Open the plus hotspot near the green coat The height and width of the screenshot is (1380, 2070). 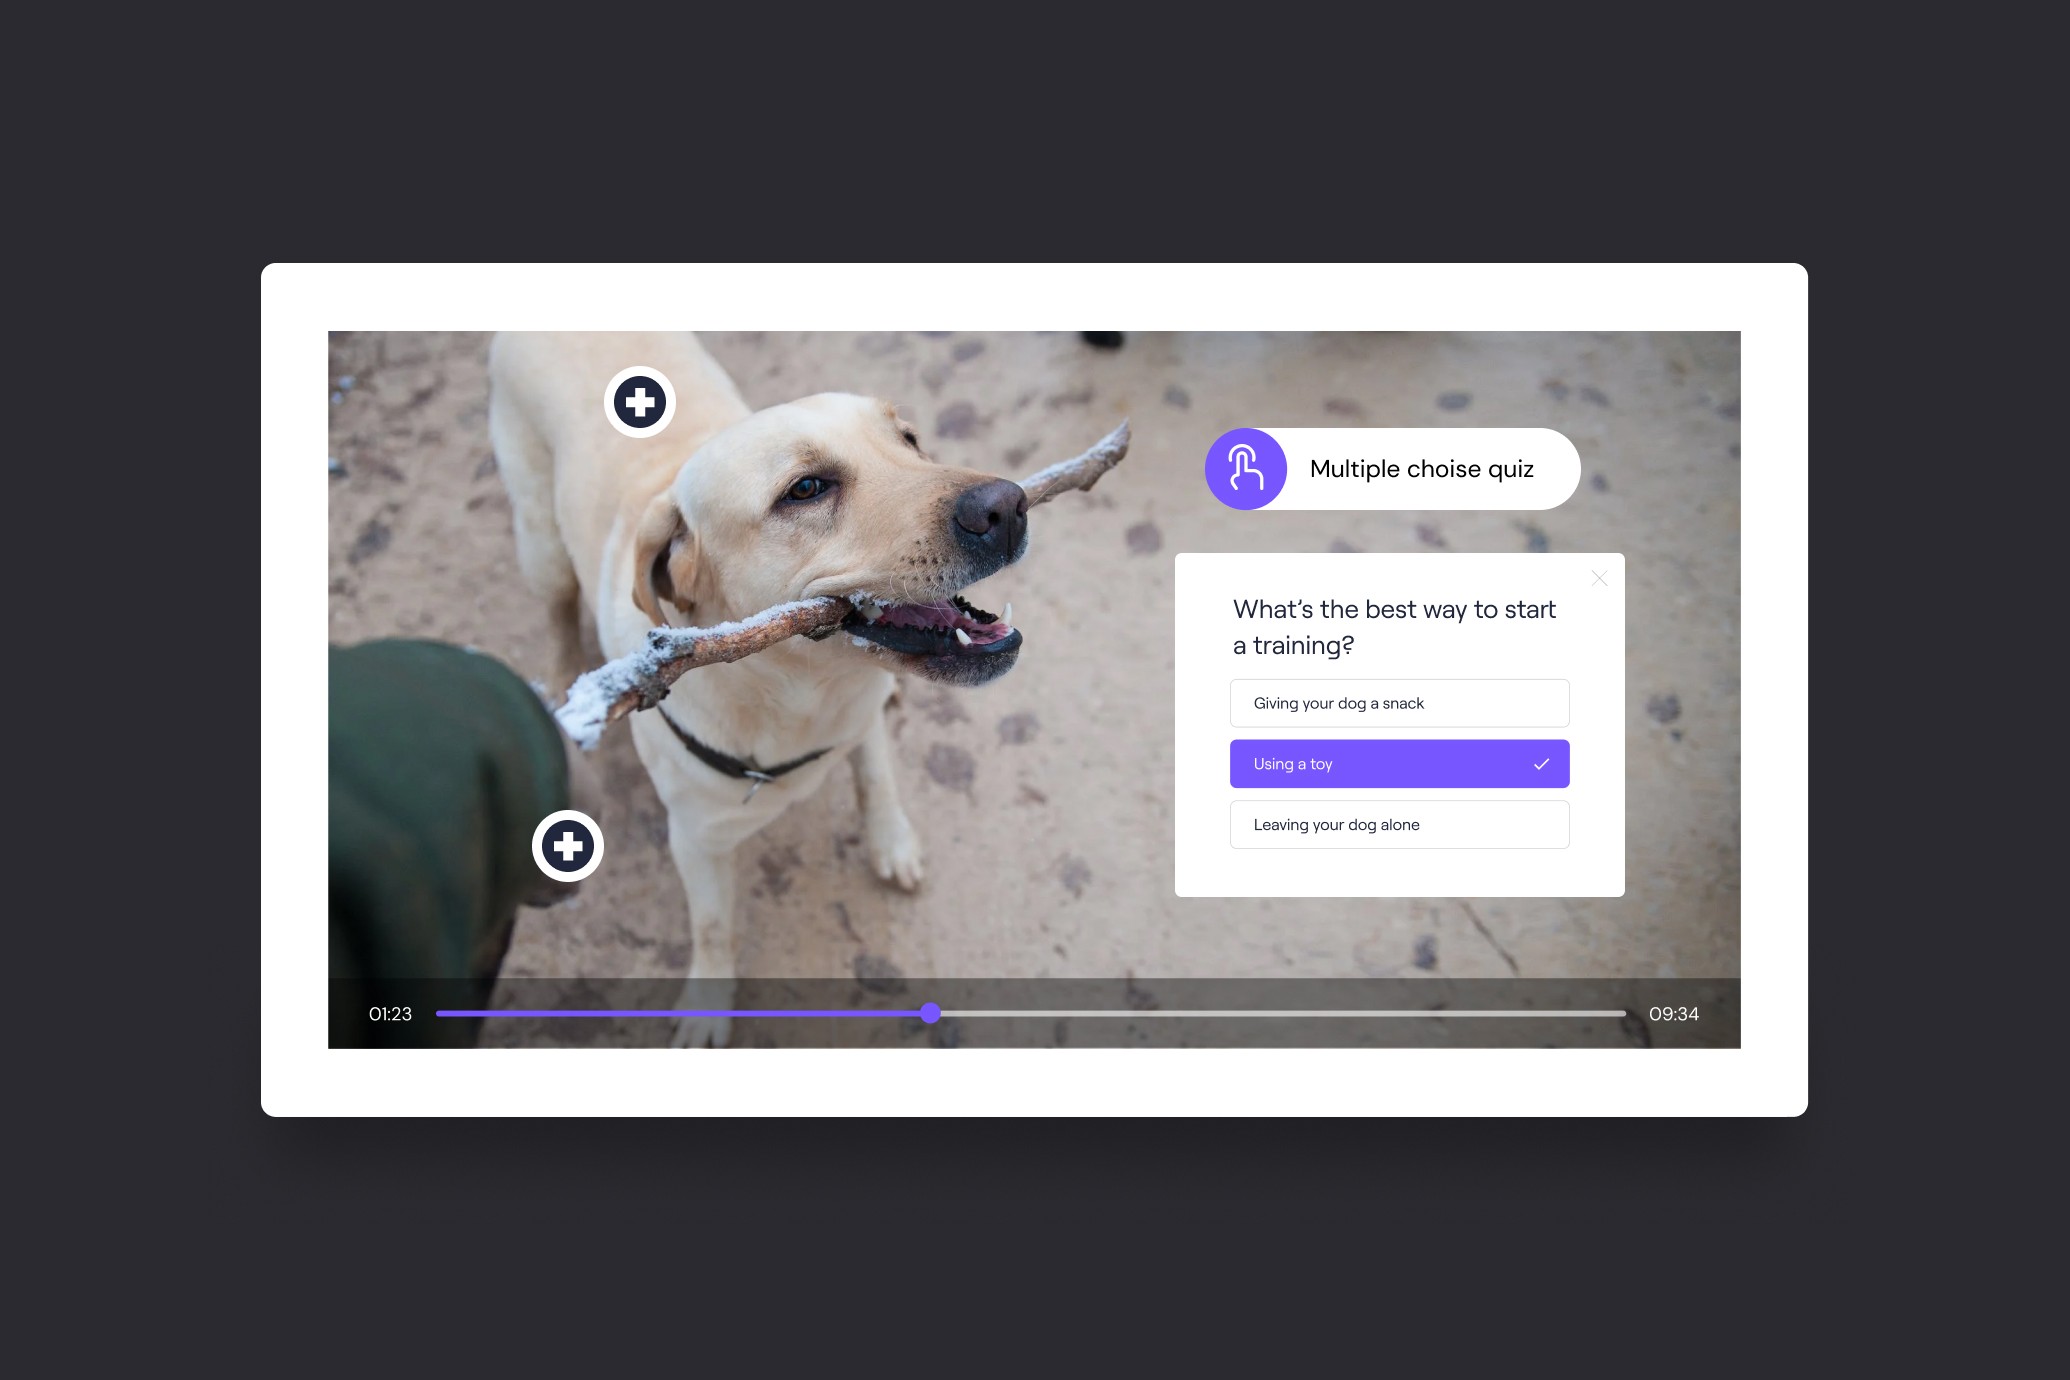568,846
